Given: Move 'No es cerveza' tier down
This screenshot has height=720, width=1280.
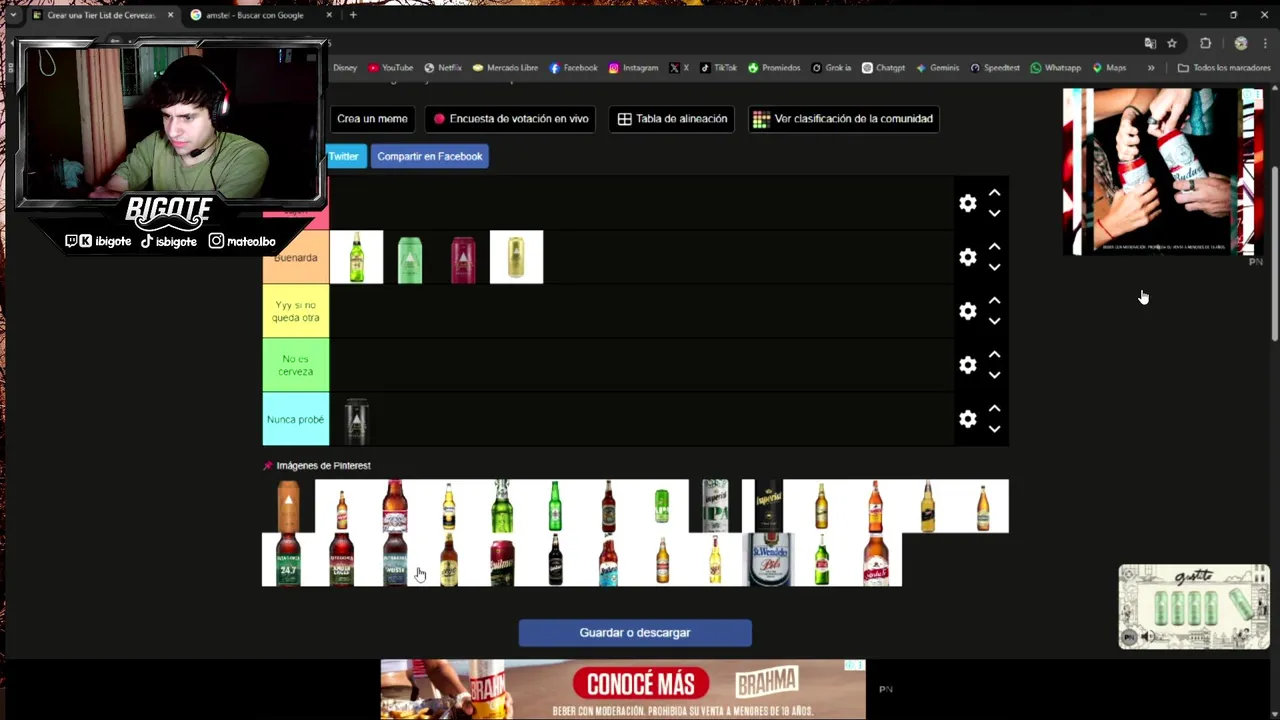Looking at the screenshot, I should click(994, 375).
